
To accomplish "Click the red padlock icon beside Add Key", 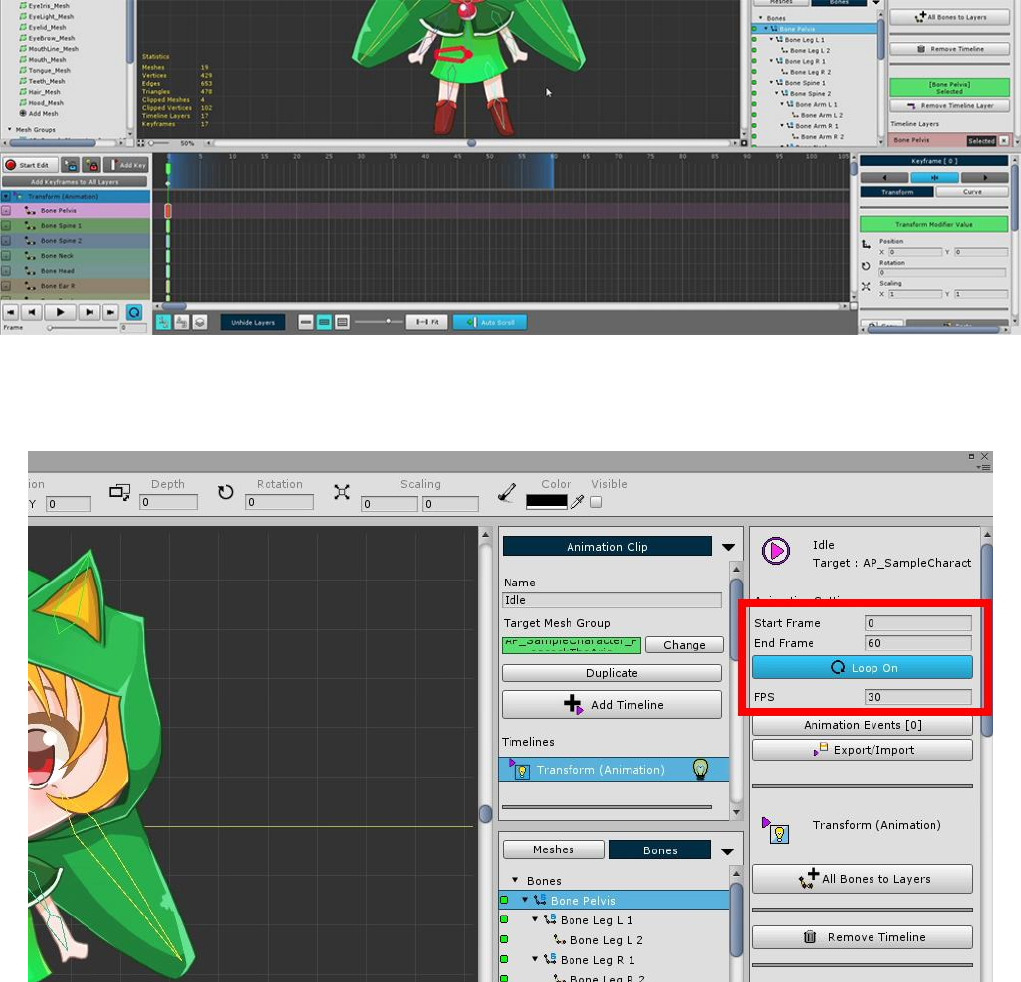I will click(x=91, y=165).
